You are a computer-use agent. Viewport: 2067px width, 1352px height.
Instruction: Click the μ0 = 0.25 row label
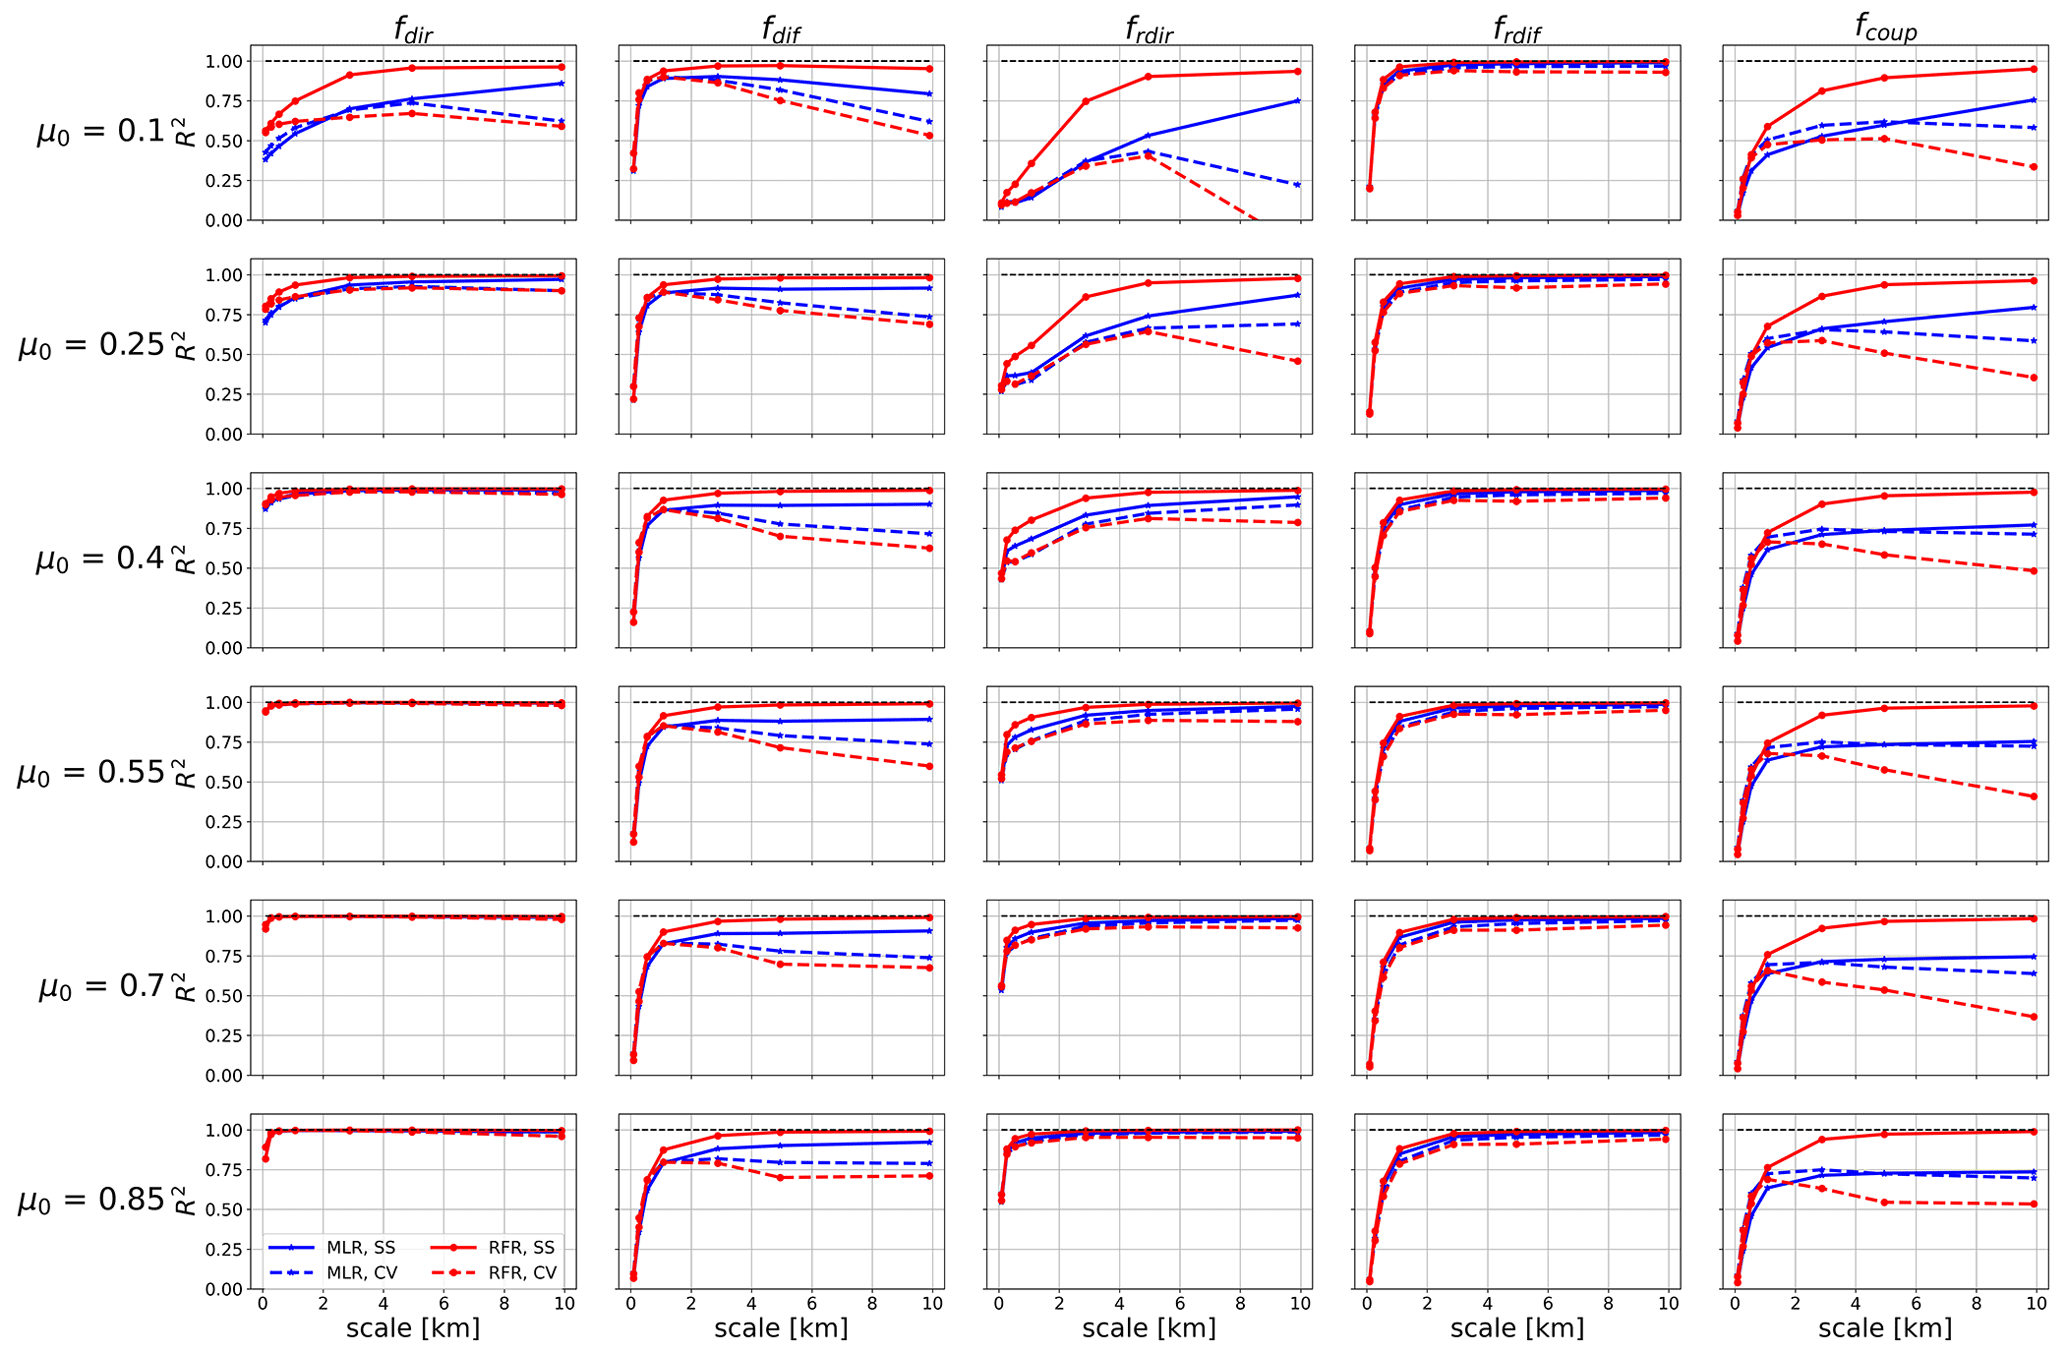(x=92, y=345)
